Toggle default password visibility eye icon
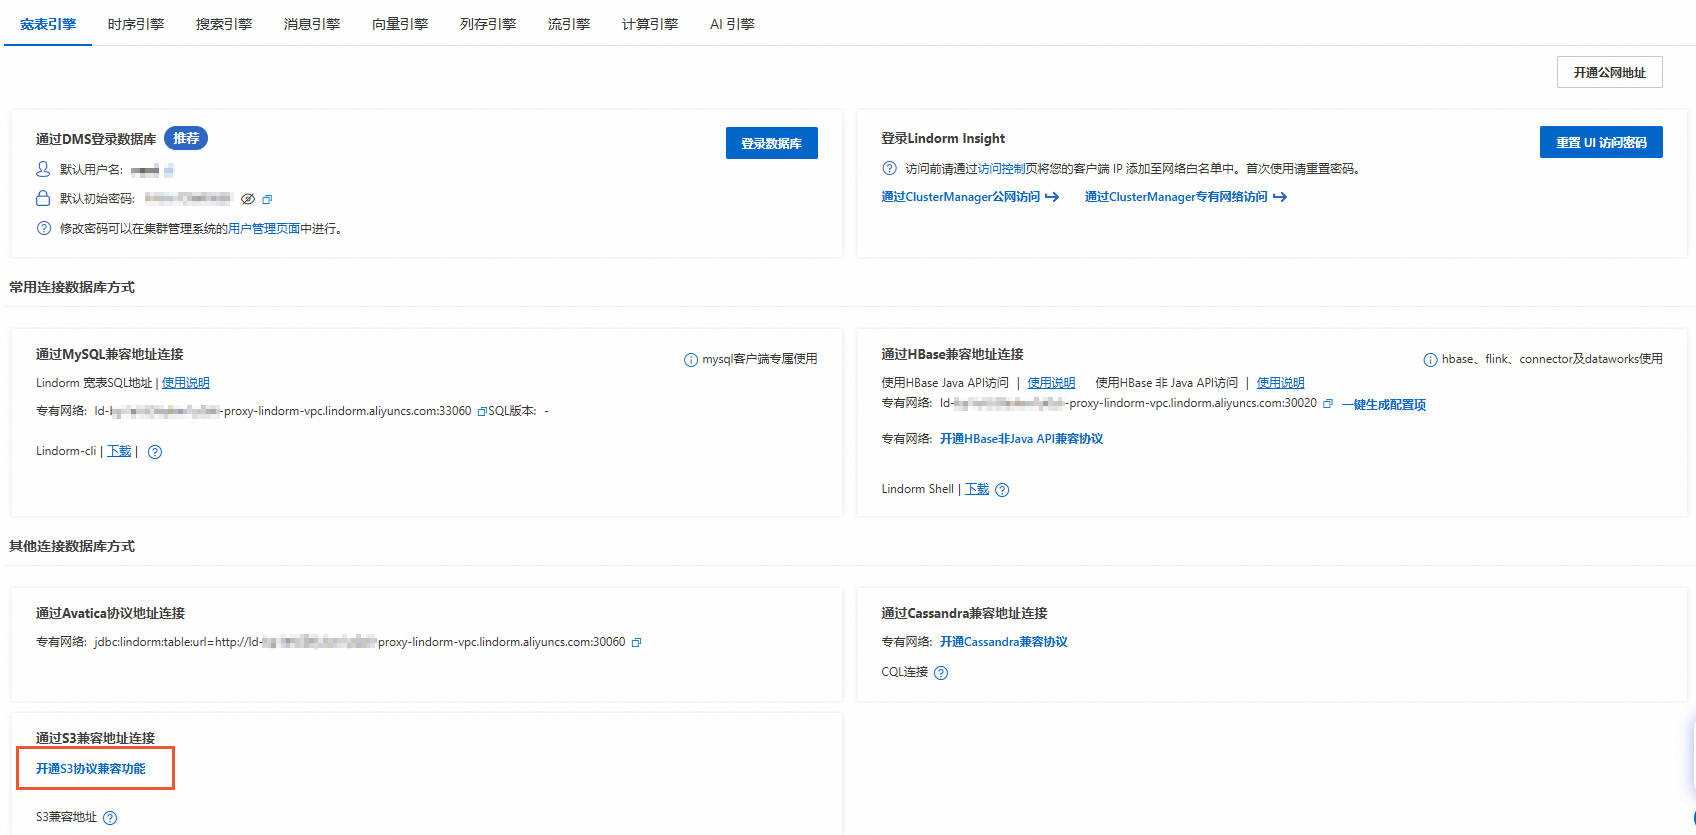Image resolution: width=1696 pixels, height=835 pixels. tap(248, 199)
